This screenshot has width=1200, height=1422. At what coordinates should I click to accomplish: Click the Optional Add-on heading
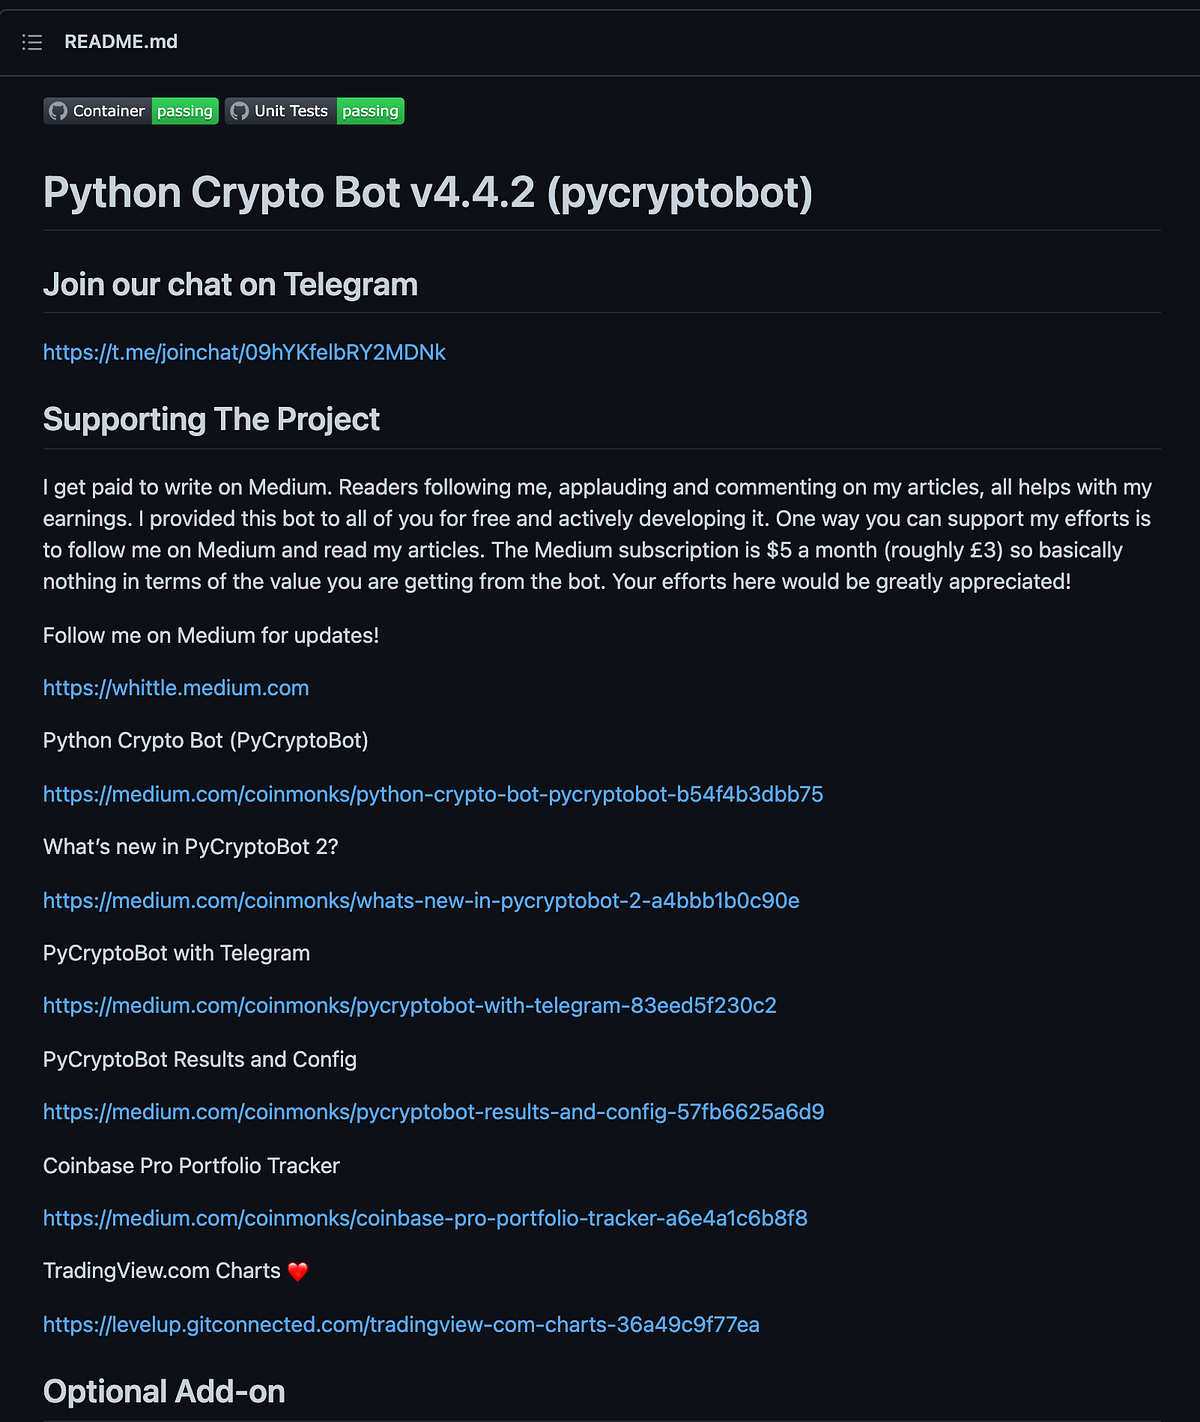point(163,1391)
